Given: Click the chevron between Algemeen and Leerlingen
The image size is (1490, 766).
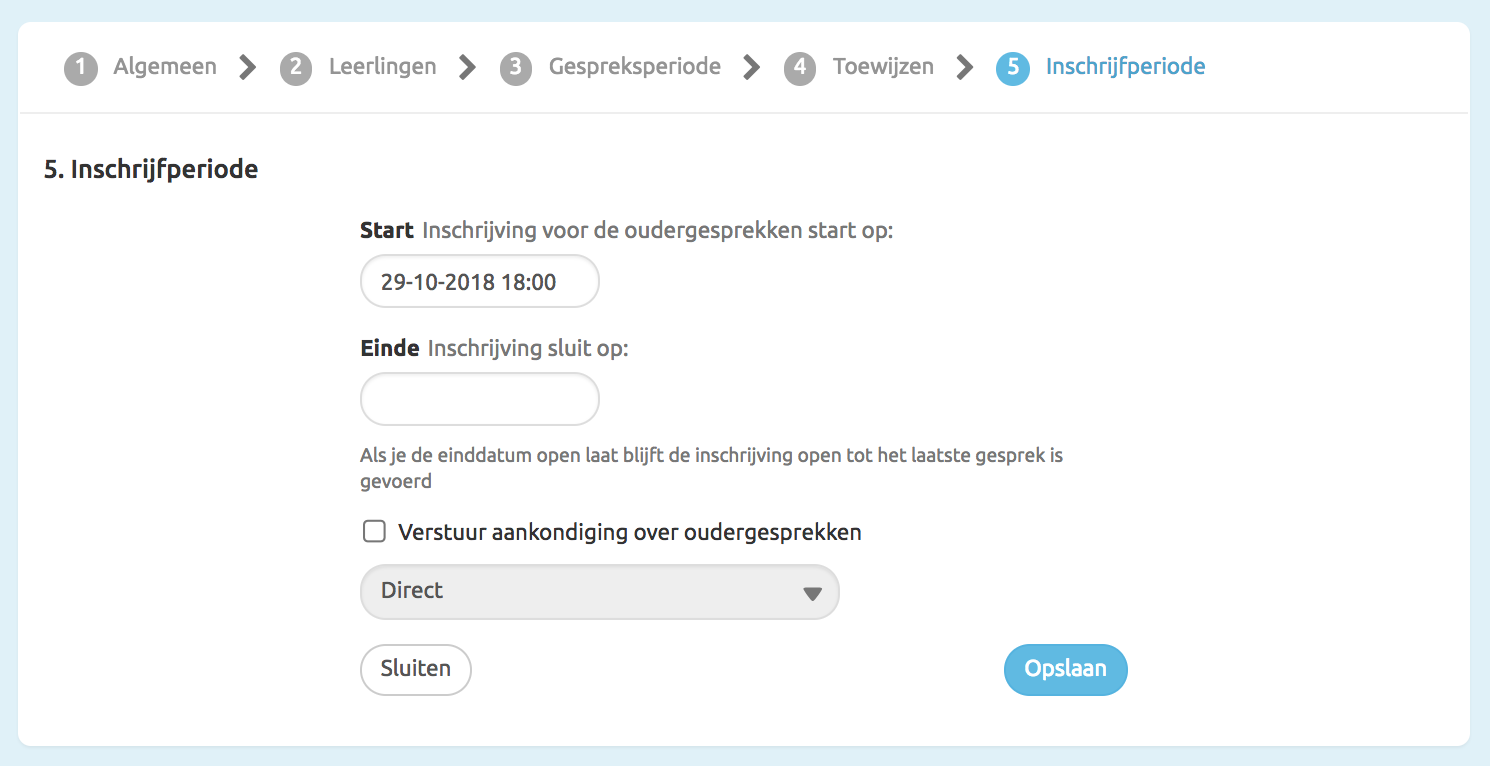Looking at the screenshot, I should pyautogui.click(x=245, y=67).
